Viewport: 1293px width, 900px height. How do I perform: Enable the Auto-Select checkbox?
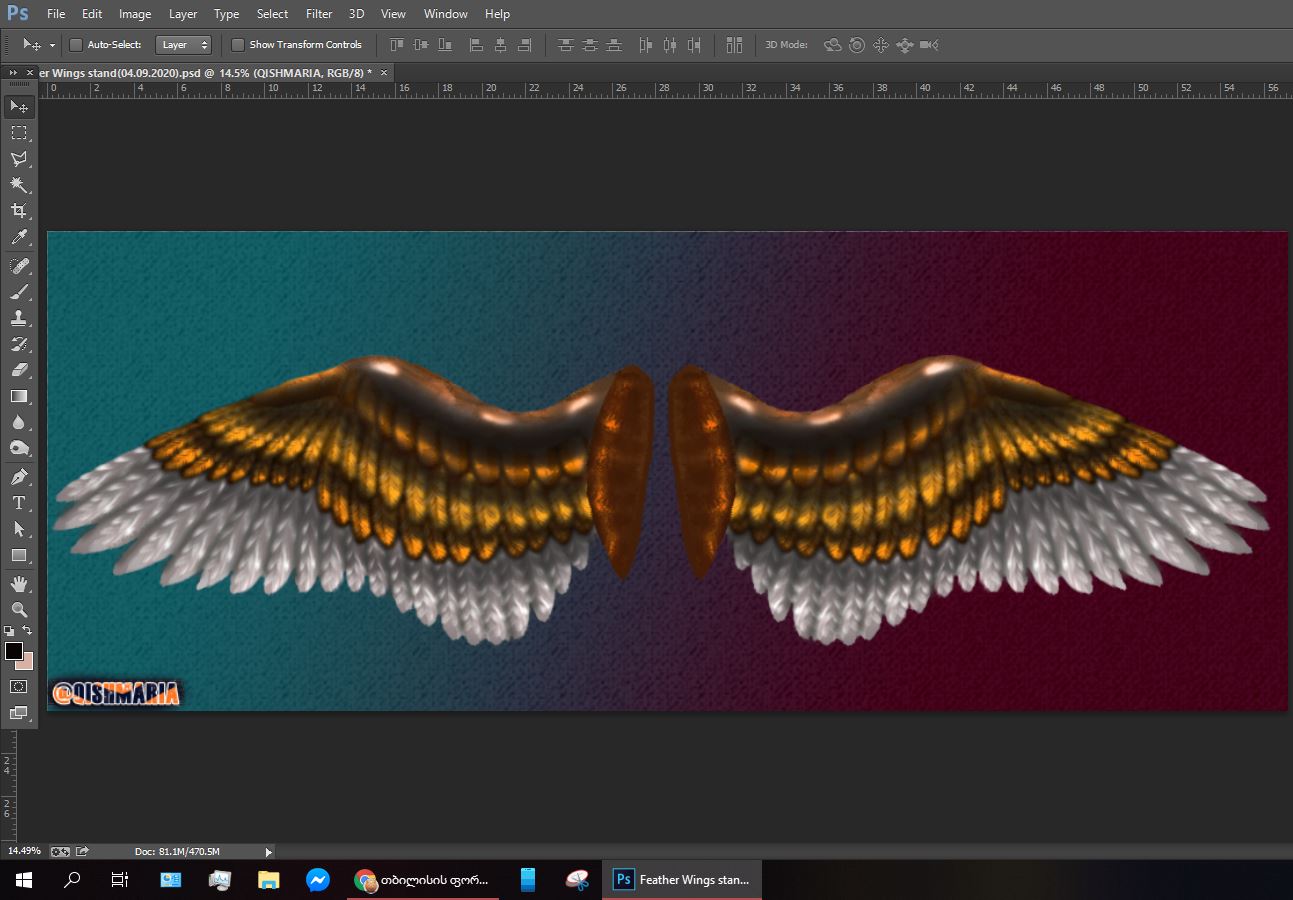pyautogui.click(x=76, y=45)
